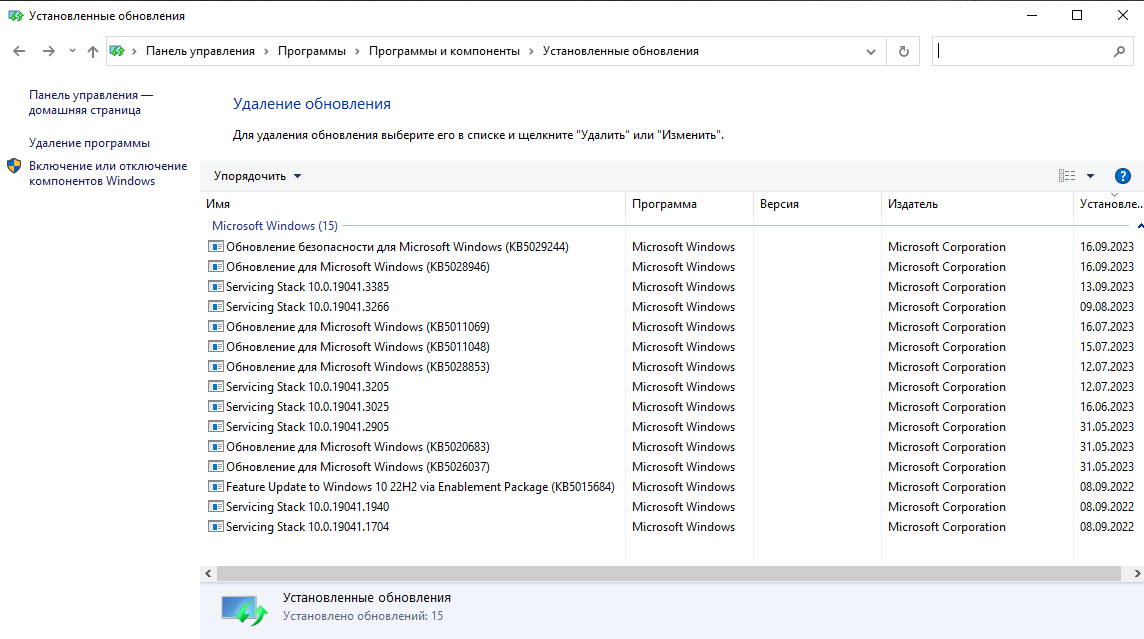Select the KB5011048 update icon

coord(215,346)
